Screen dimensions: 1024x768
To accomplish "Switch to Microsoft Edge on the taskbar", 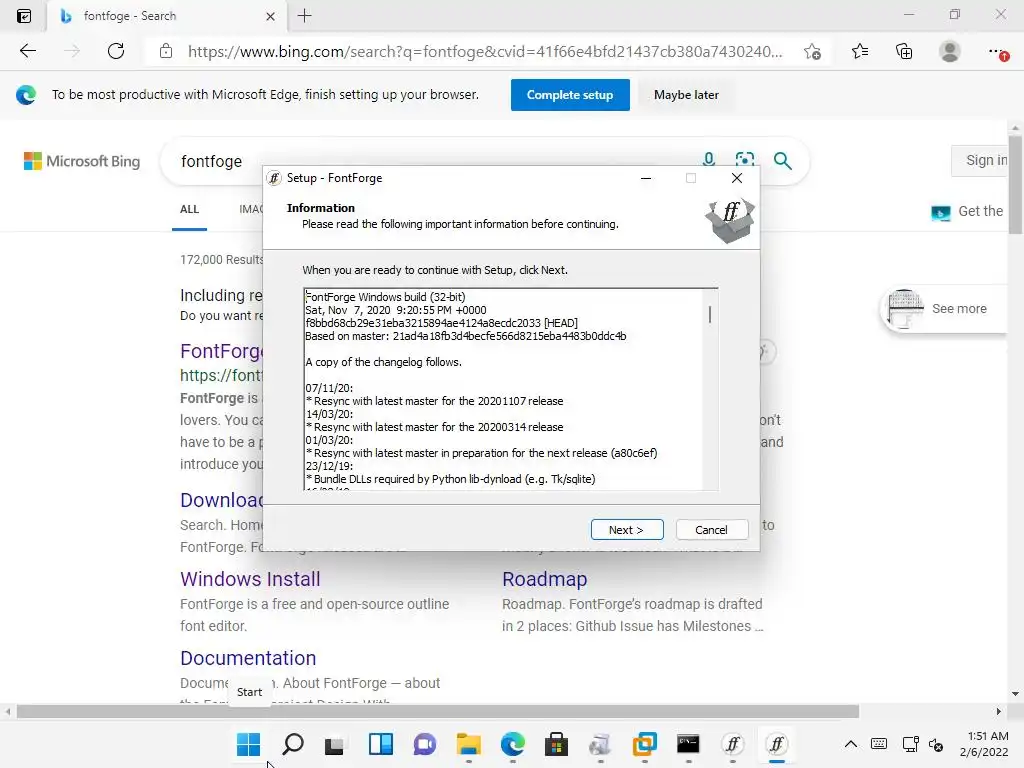I will 513,744.
